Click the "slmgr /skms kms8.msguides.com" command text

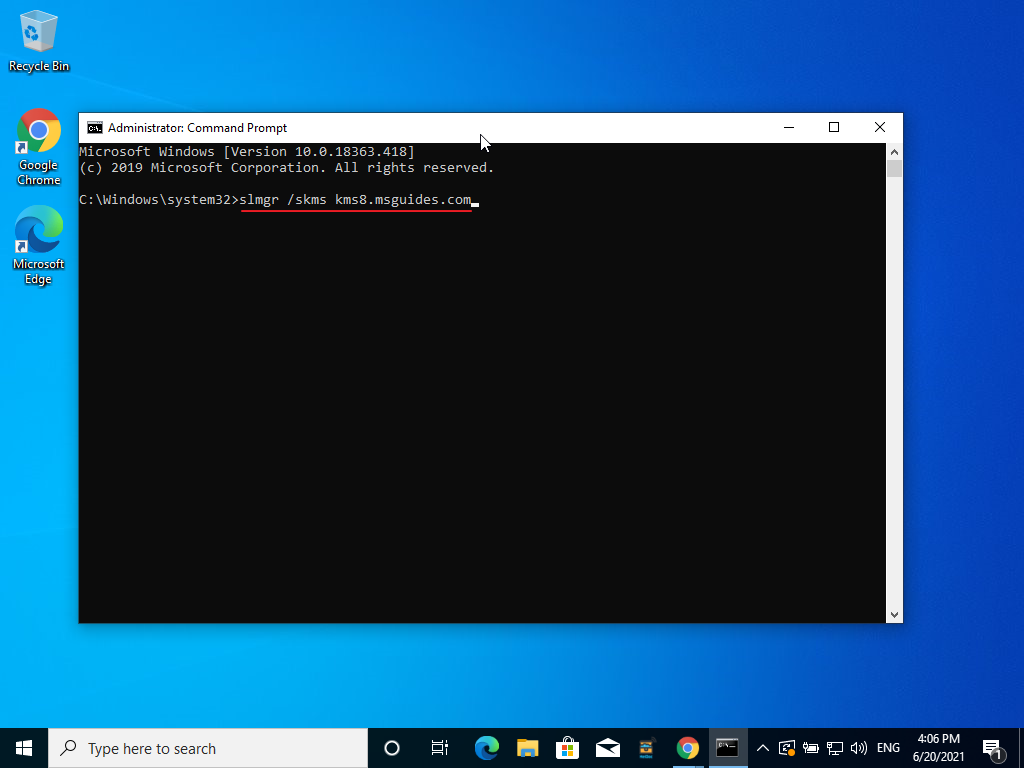point(355,200)
